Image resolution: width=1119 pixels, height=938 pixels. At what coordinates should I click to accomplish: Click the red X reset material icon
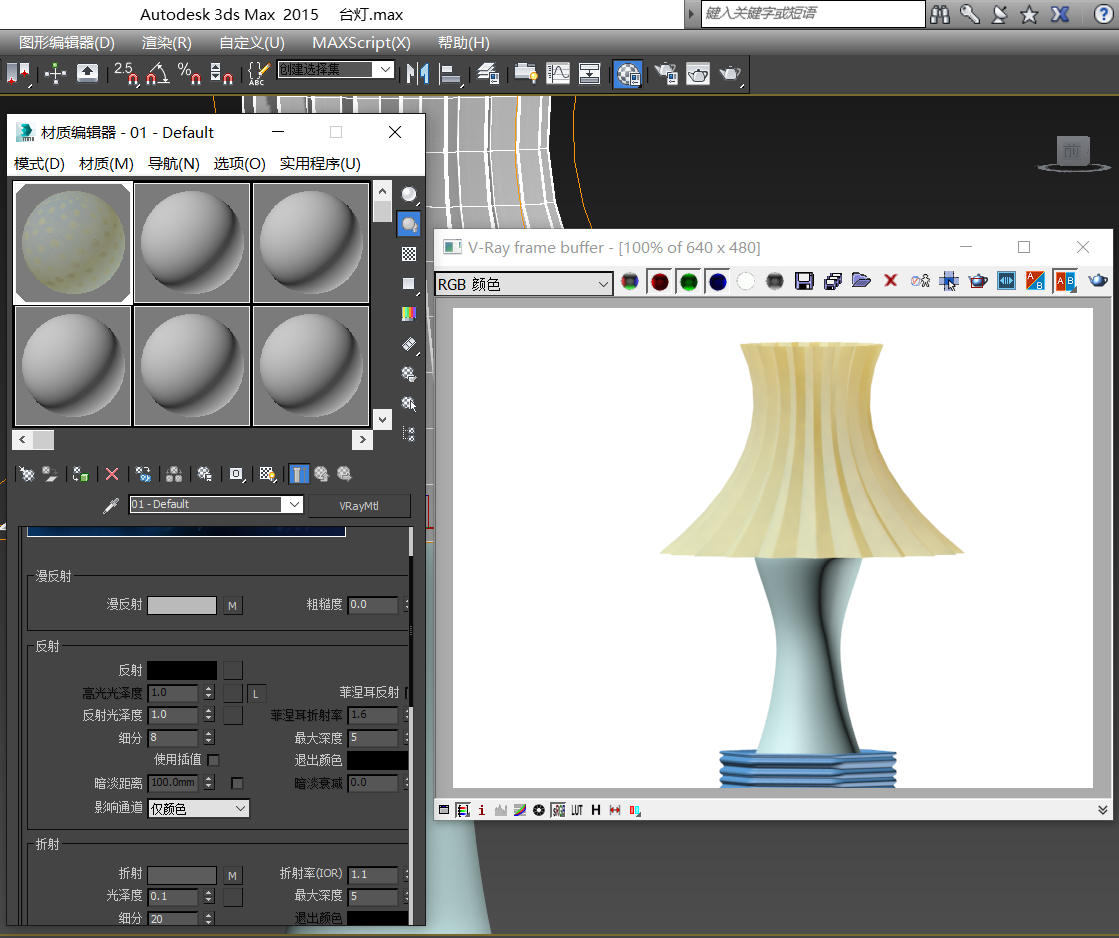pyautogui.click(x=112, y=474)
